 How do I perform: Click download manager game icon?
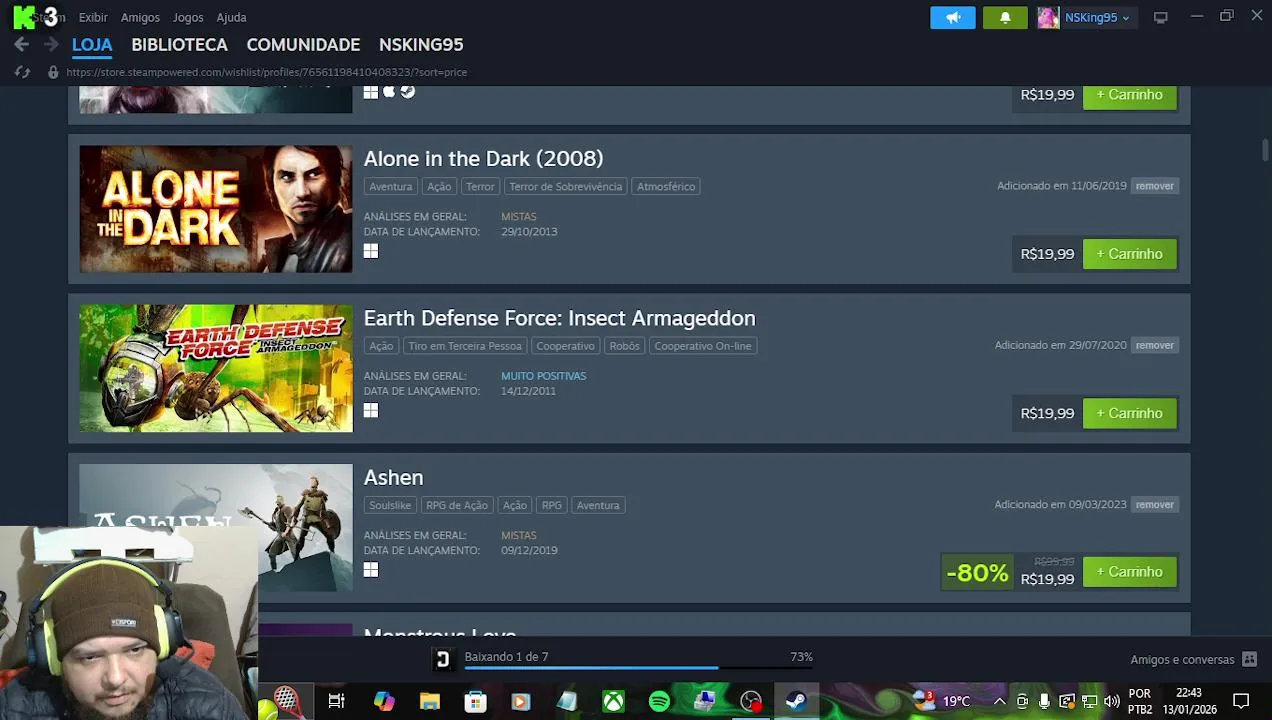pos(443,658)
